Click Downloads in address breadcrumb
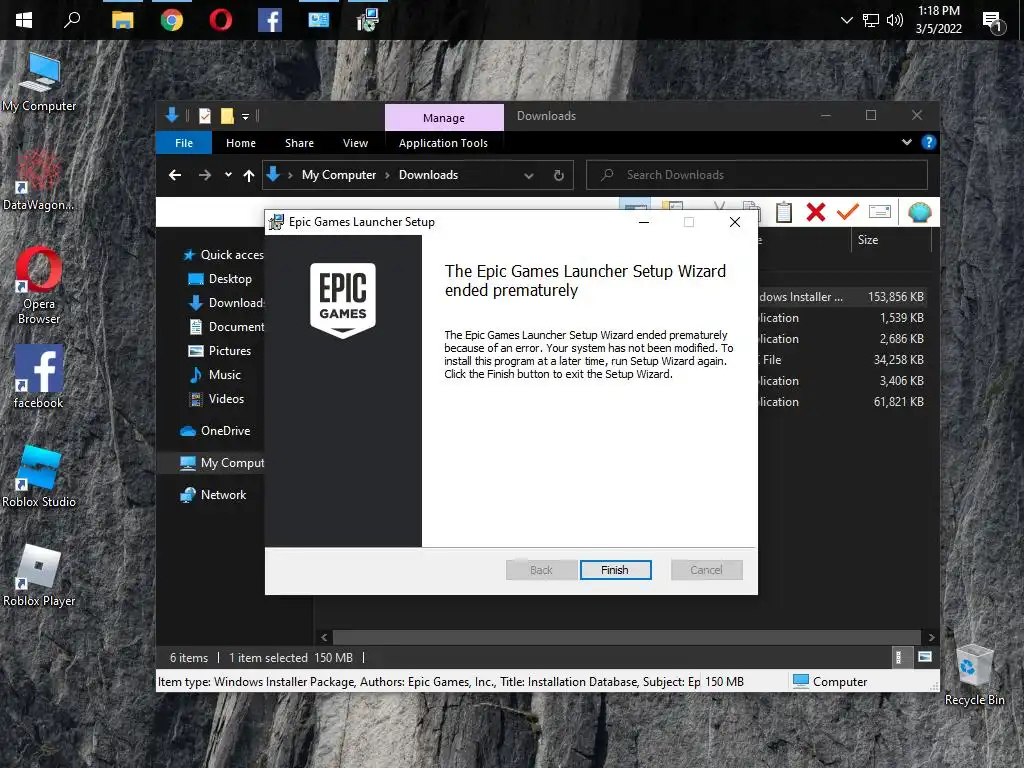 (428, 174)
